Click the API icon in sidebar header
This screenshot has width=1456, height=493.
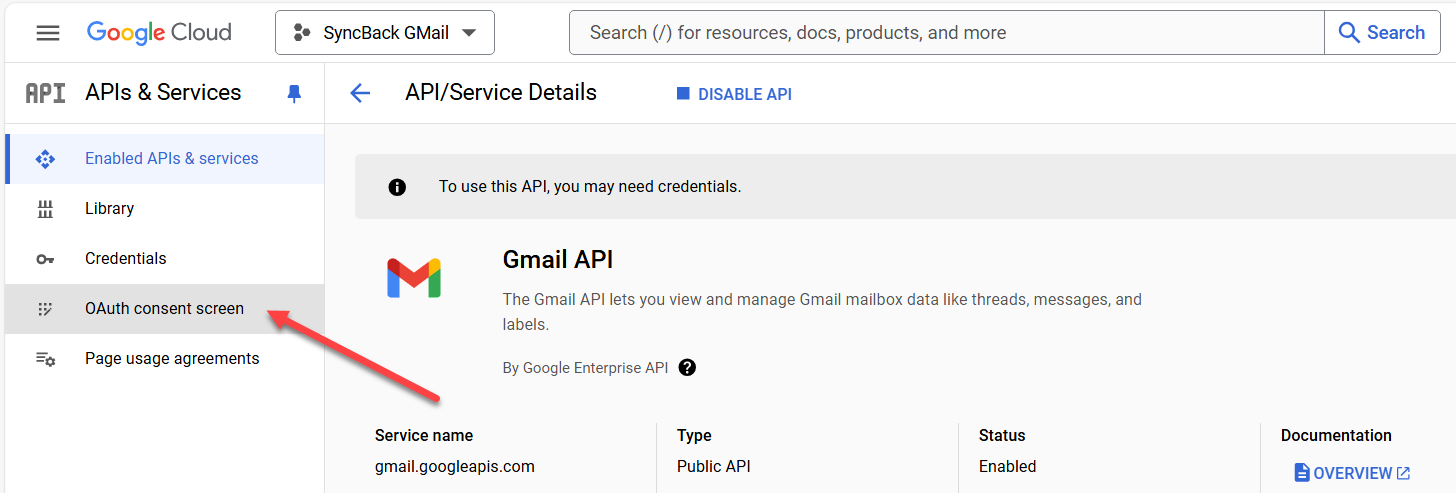tap(45, 93)
